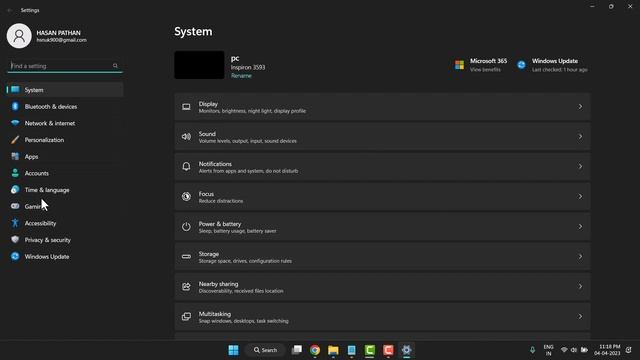Click the Privacy & security shield icon

(x=15, y=240)
